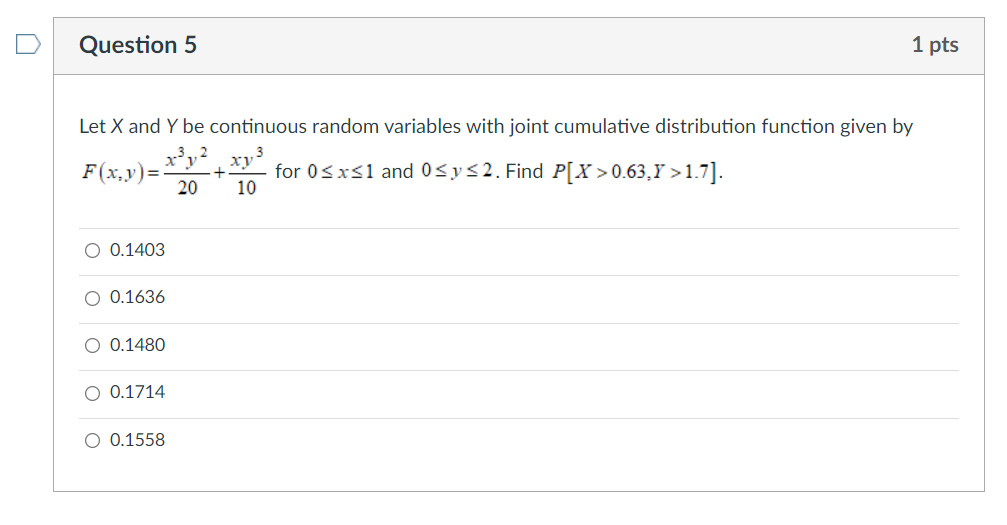
Task: Click the 0.1480 answer text label
Action: [137, 345]
